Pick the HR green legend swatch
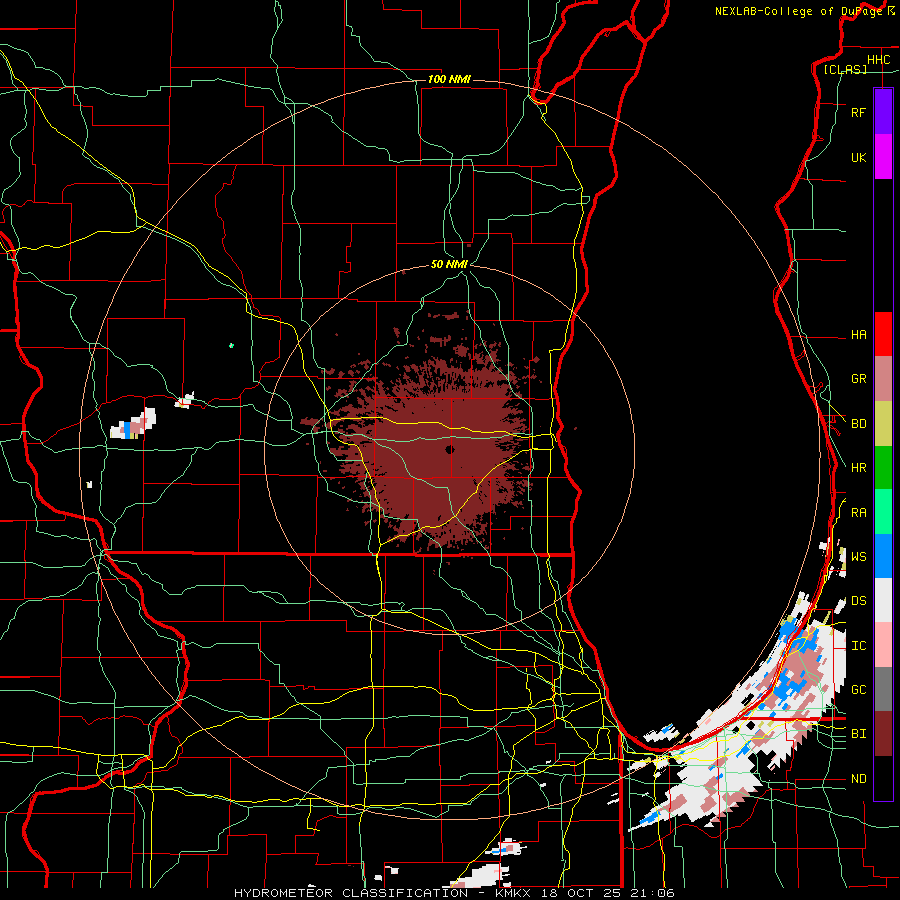The width and height of the screenshot is (900, 900). [883, 467]
